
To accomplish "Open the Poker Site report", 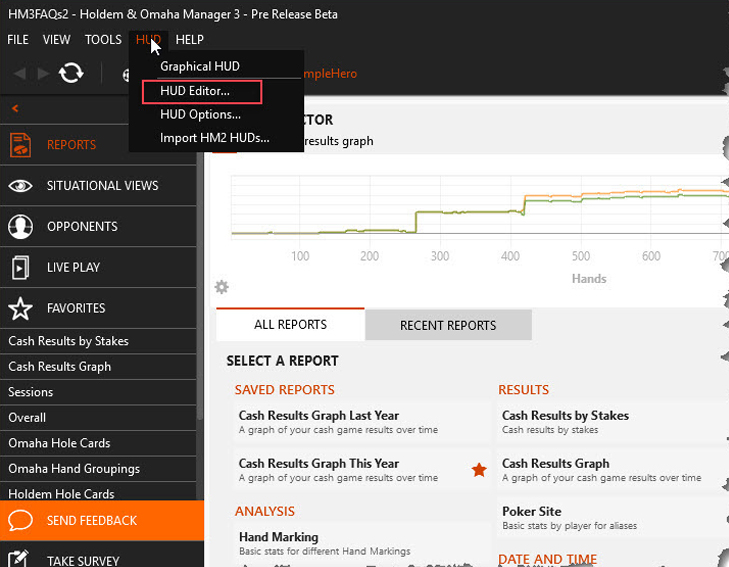I will pos(531,512).
